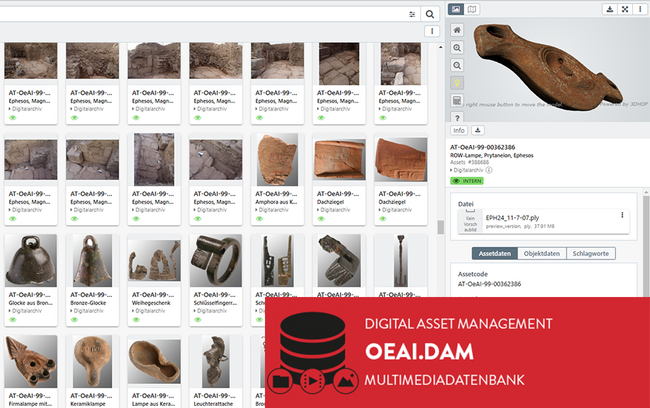650x408 pixels.
Task: Click the Info button below viewer
Action: (459, 130)
